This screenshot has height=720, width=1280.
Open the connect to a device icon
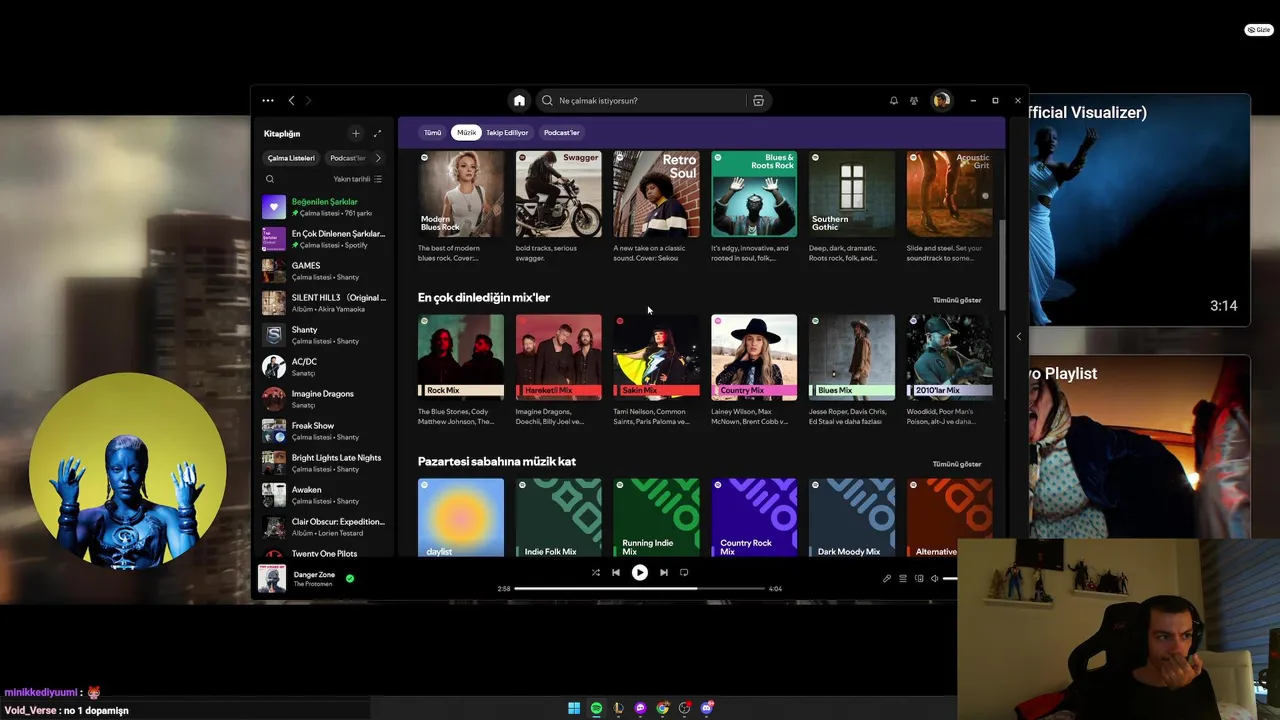pyautogui.click(x=919, y=578)
